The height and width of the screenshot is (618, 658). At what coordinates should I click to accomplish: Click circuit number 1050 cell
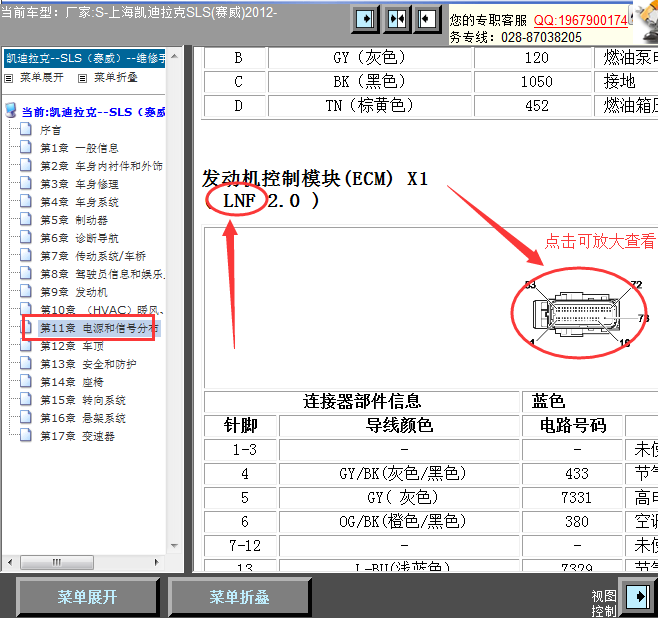pos(533,82)
